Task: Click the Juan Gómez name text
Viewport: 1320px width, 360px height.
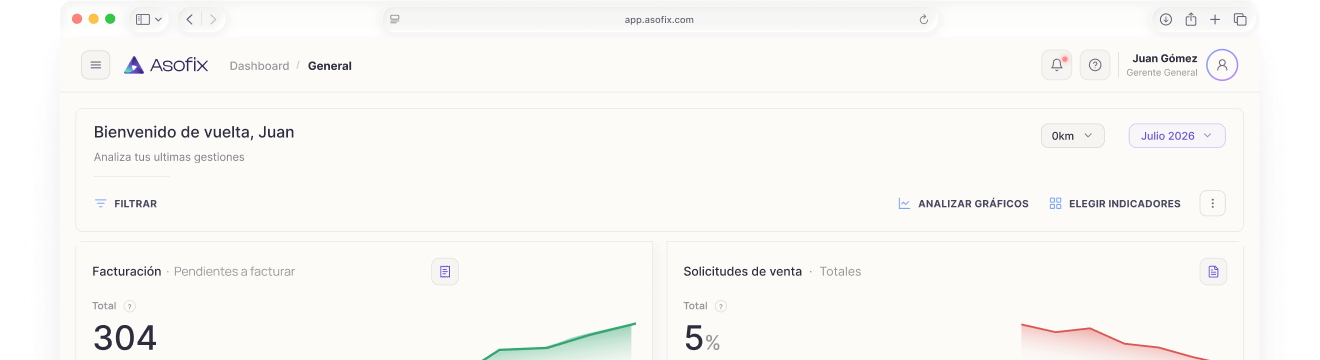Action: [x=1165, y=58]
